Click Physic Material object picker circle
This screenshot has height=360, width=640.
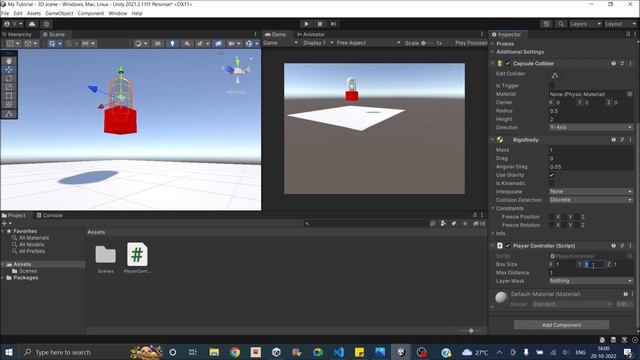pyautogui.click(x=630, y=94)
